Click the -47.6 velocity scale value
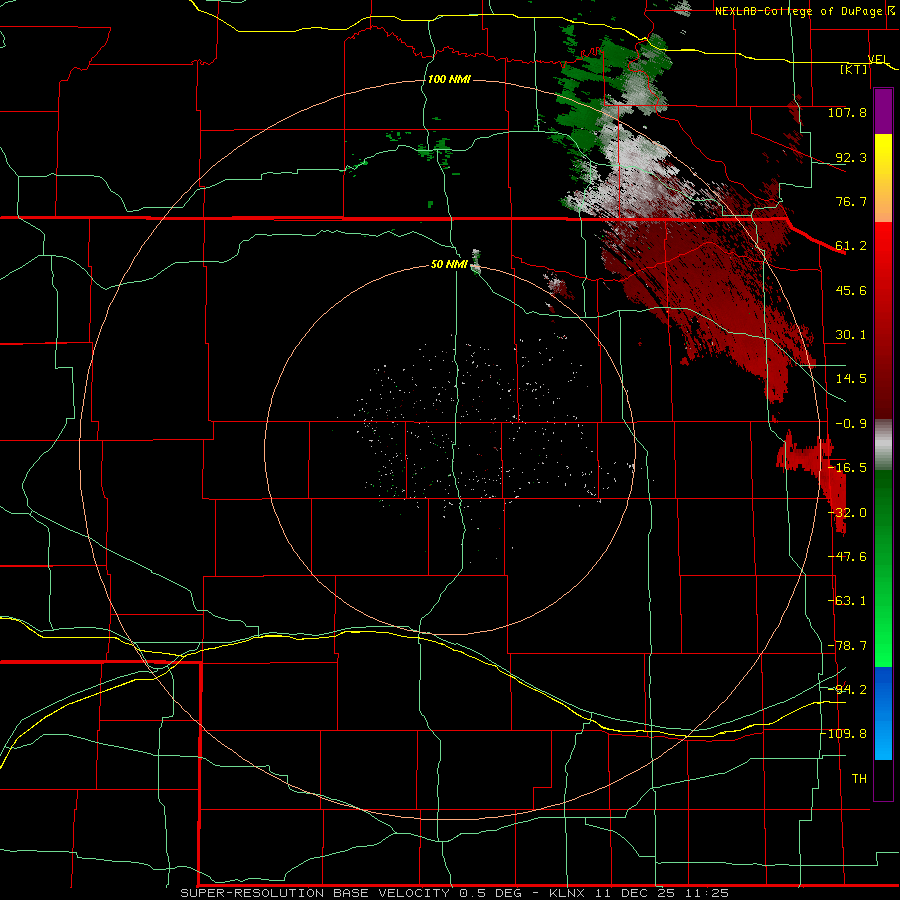The height and width of the screenshot is (900, 900). click(x=847, y=557)
